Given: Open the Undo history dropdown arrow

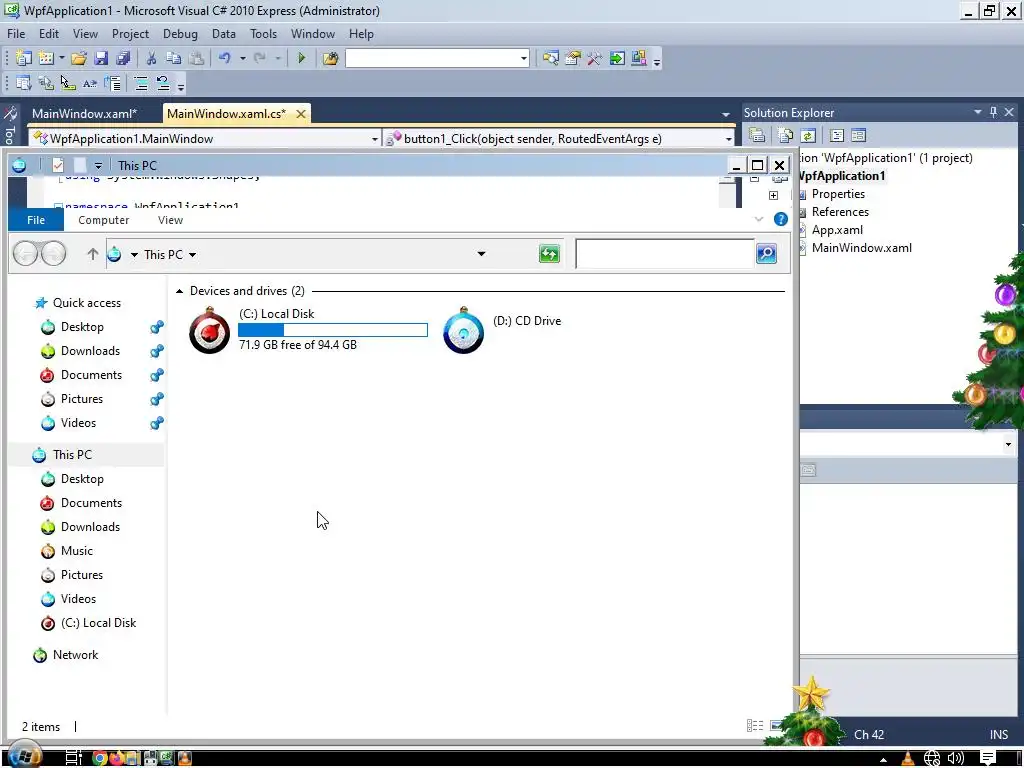Looking at the screenshot, I should pos(242,59).
